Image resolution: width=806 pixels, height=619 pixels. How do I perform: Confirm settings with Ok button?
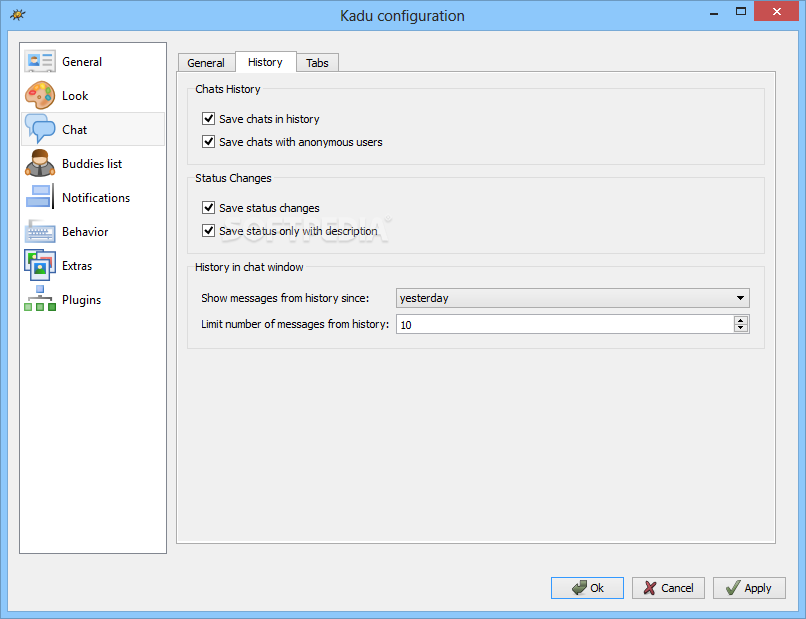coord(587,588)
